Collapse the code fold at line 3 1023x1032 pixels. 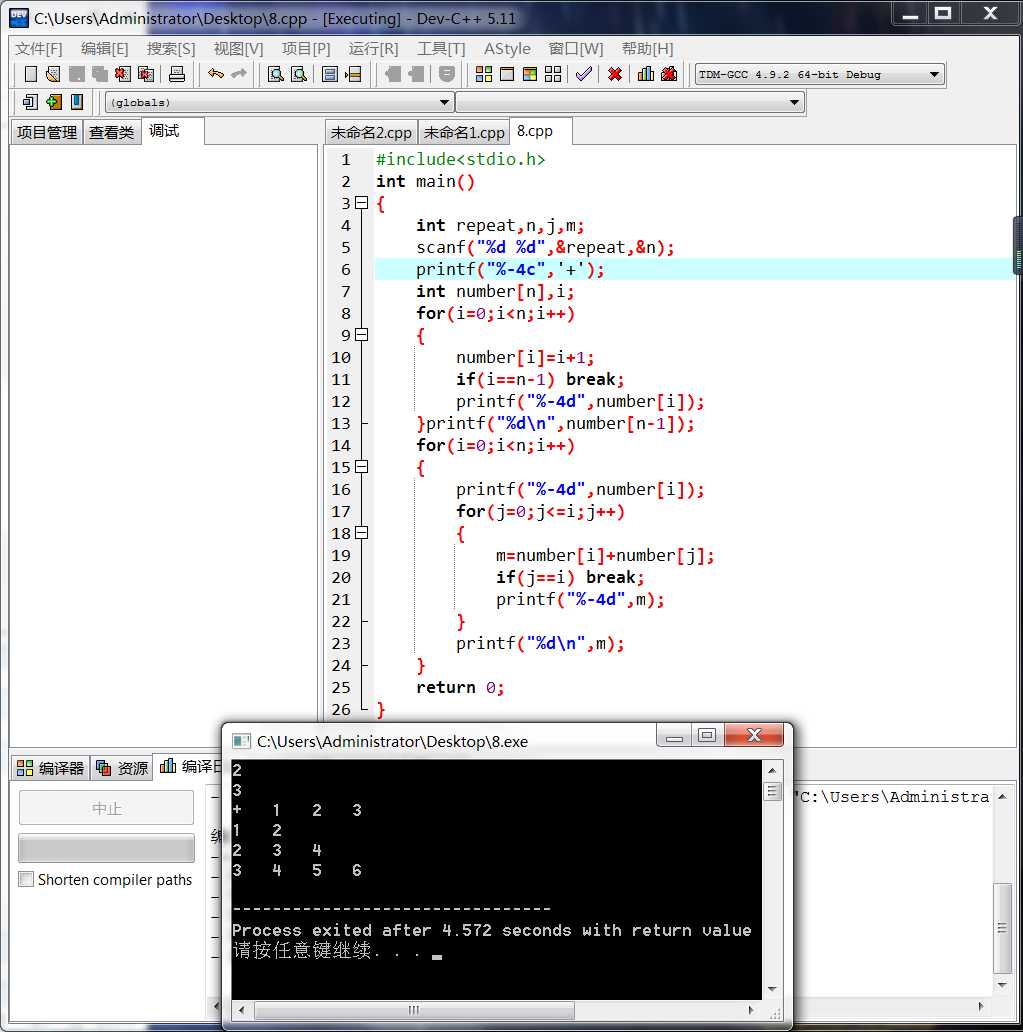(x=361, y=203)
